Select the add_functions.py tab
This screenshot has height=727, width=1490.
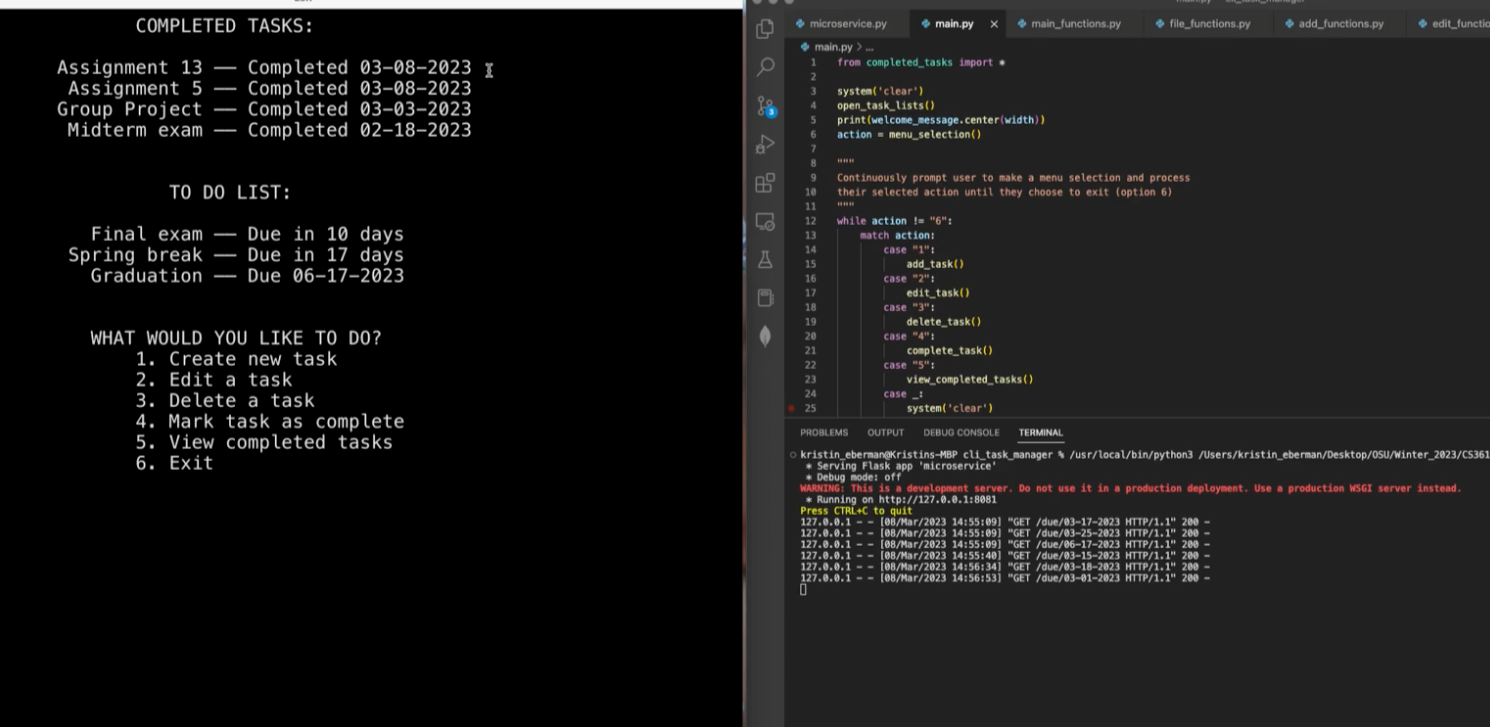(x=1340, y=24)
